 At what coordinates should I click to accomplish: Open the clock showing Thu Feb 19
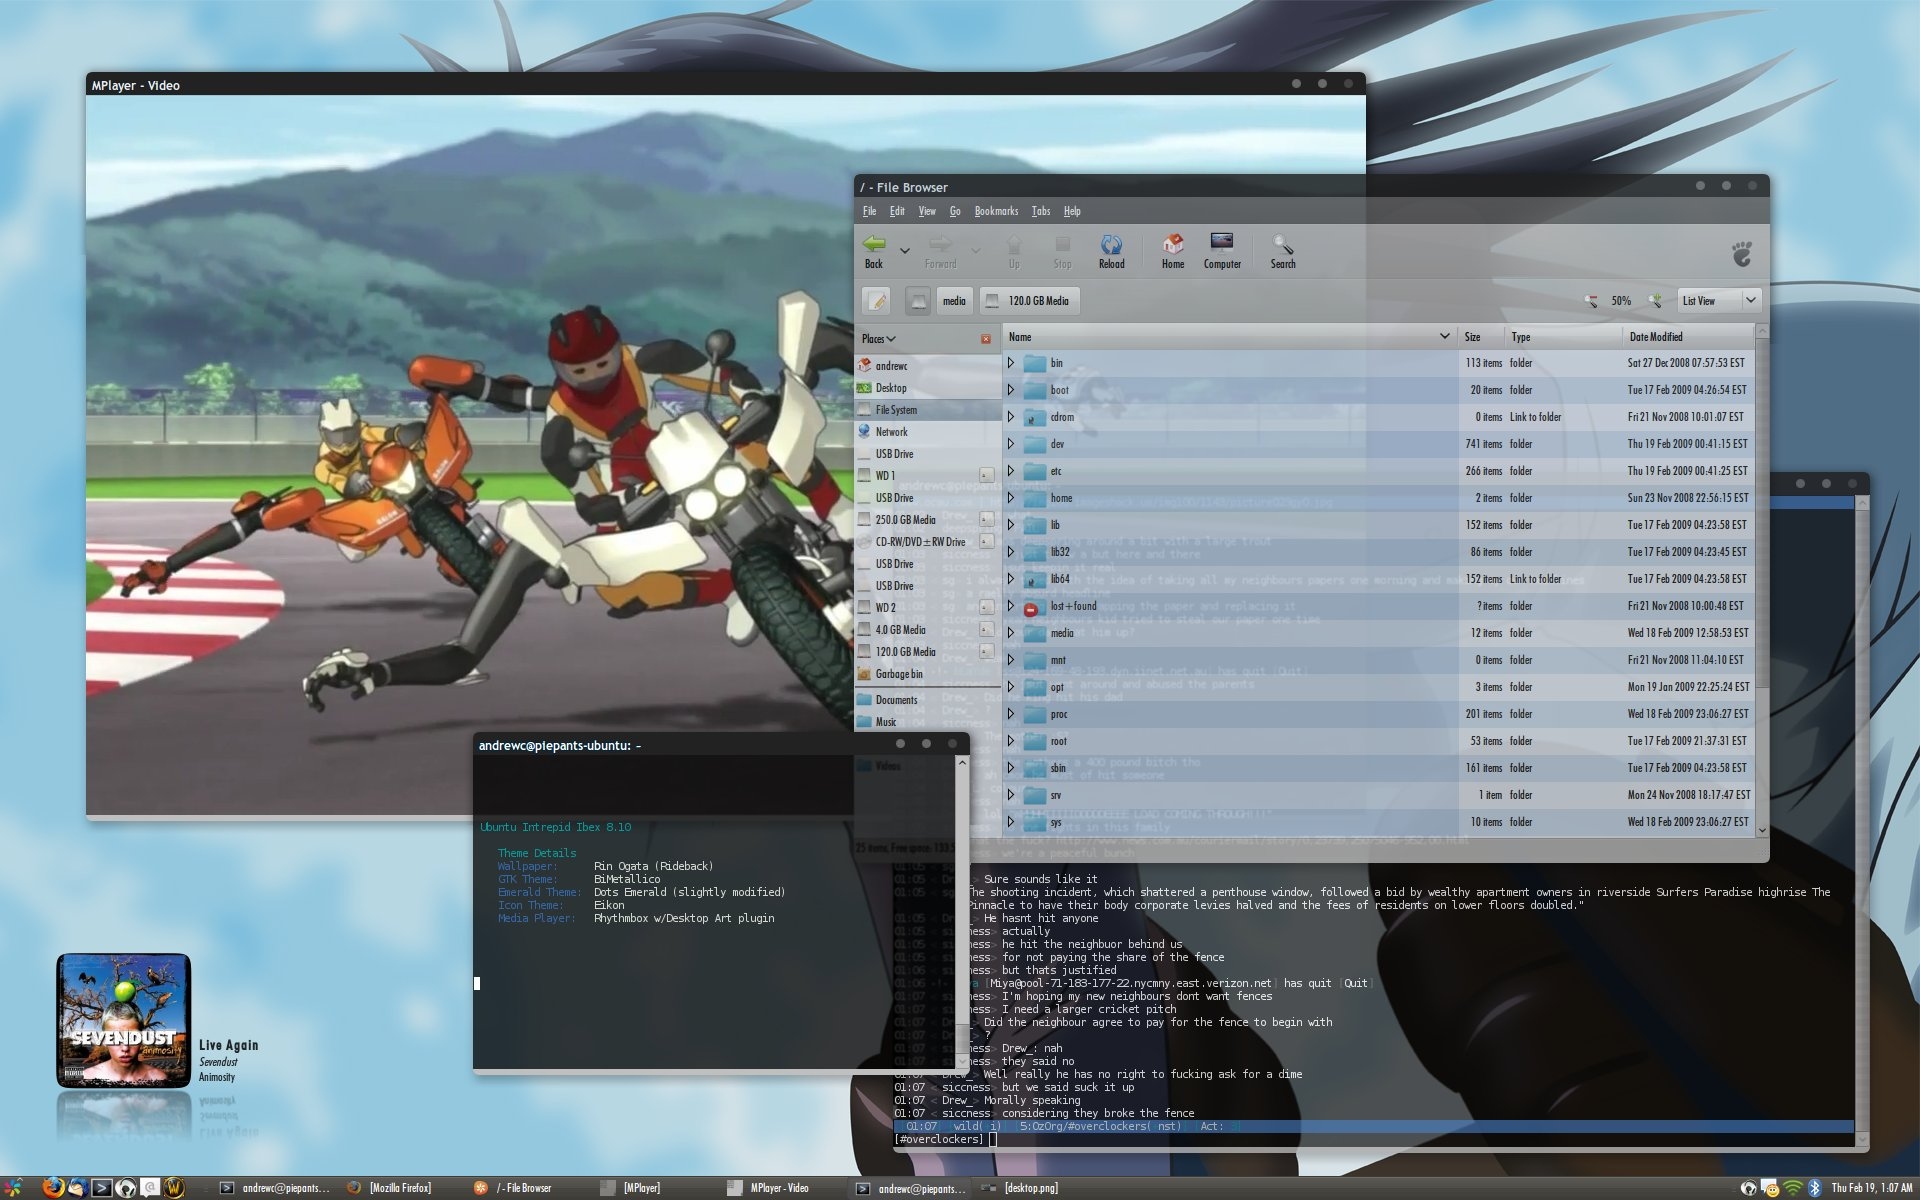coord(1872,1188)
